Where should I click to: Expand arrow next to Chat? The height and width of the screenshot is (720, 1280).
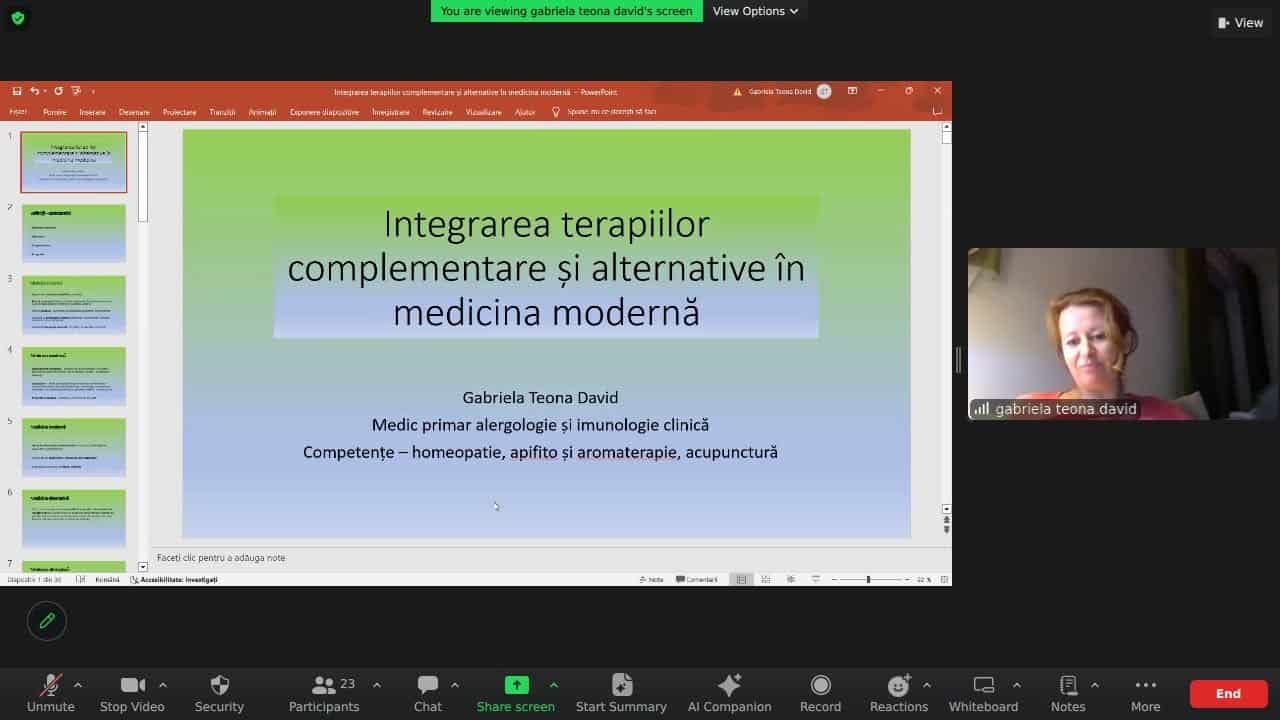pos(455,685)
